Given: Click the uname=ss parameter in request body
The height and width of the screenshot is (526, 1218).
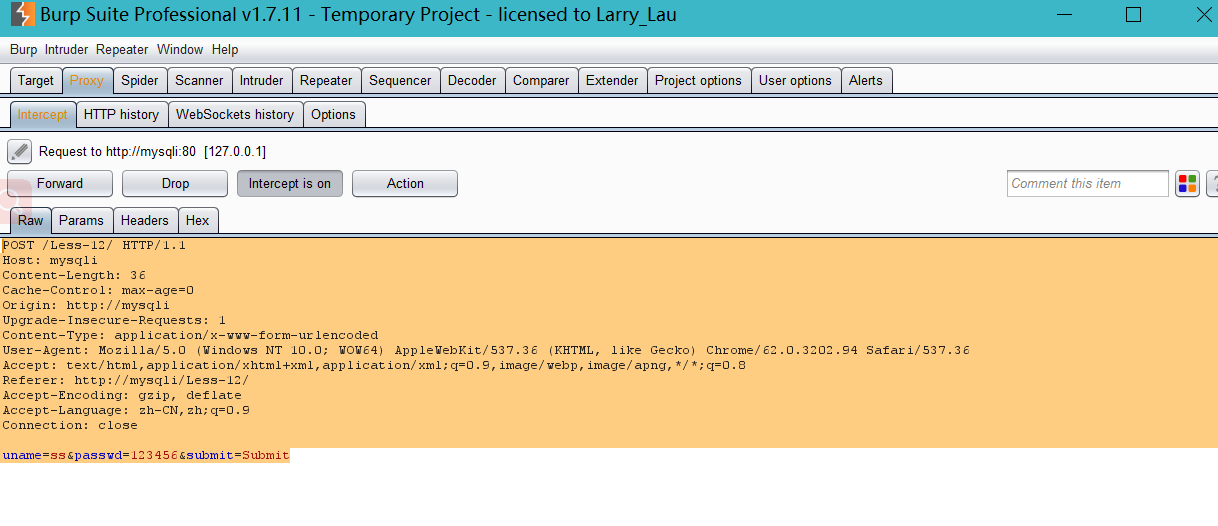Looking at the screenshot, I should (33, 455).
